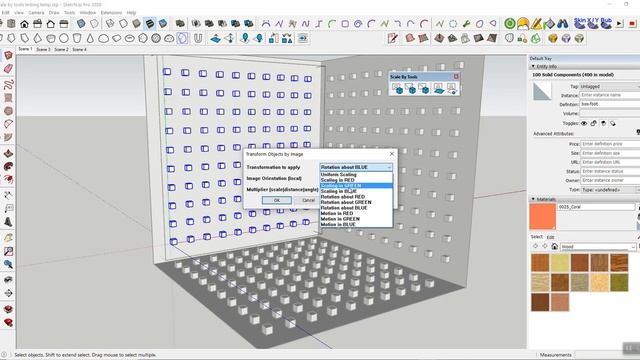Toggle the lock icon in Toggles row
The width and height of the screenshot is (640, 360).
593,123
